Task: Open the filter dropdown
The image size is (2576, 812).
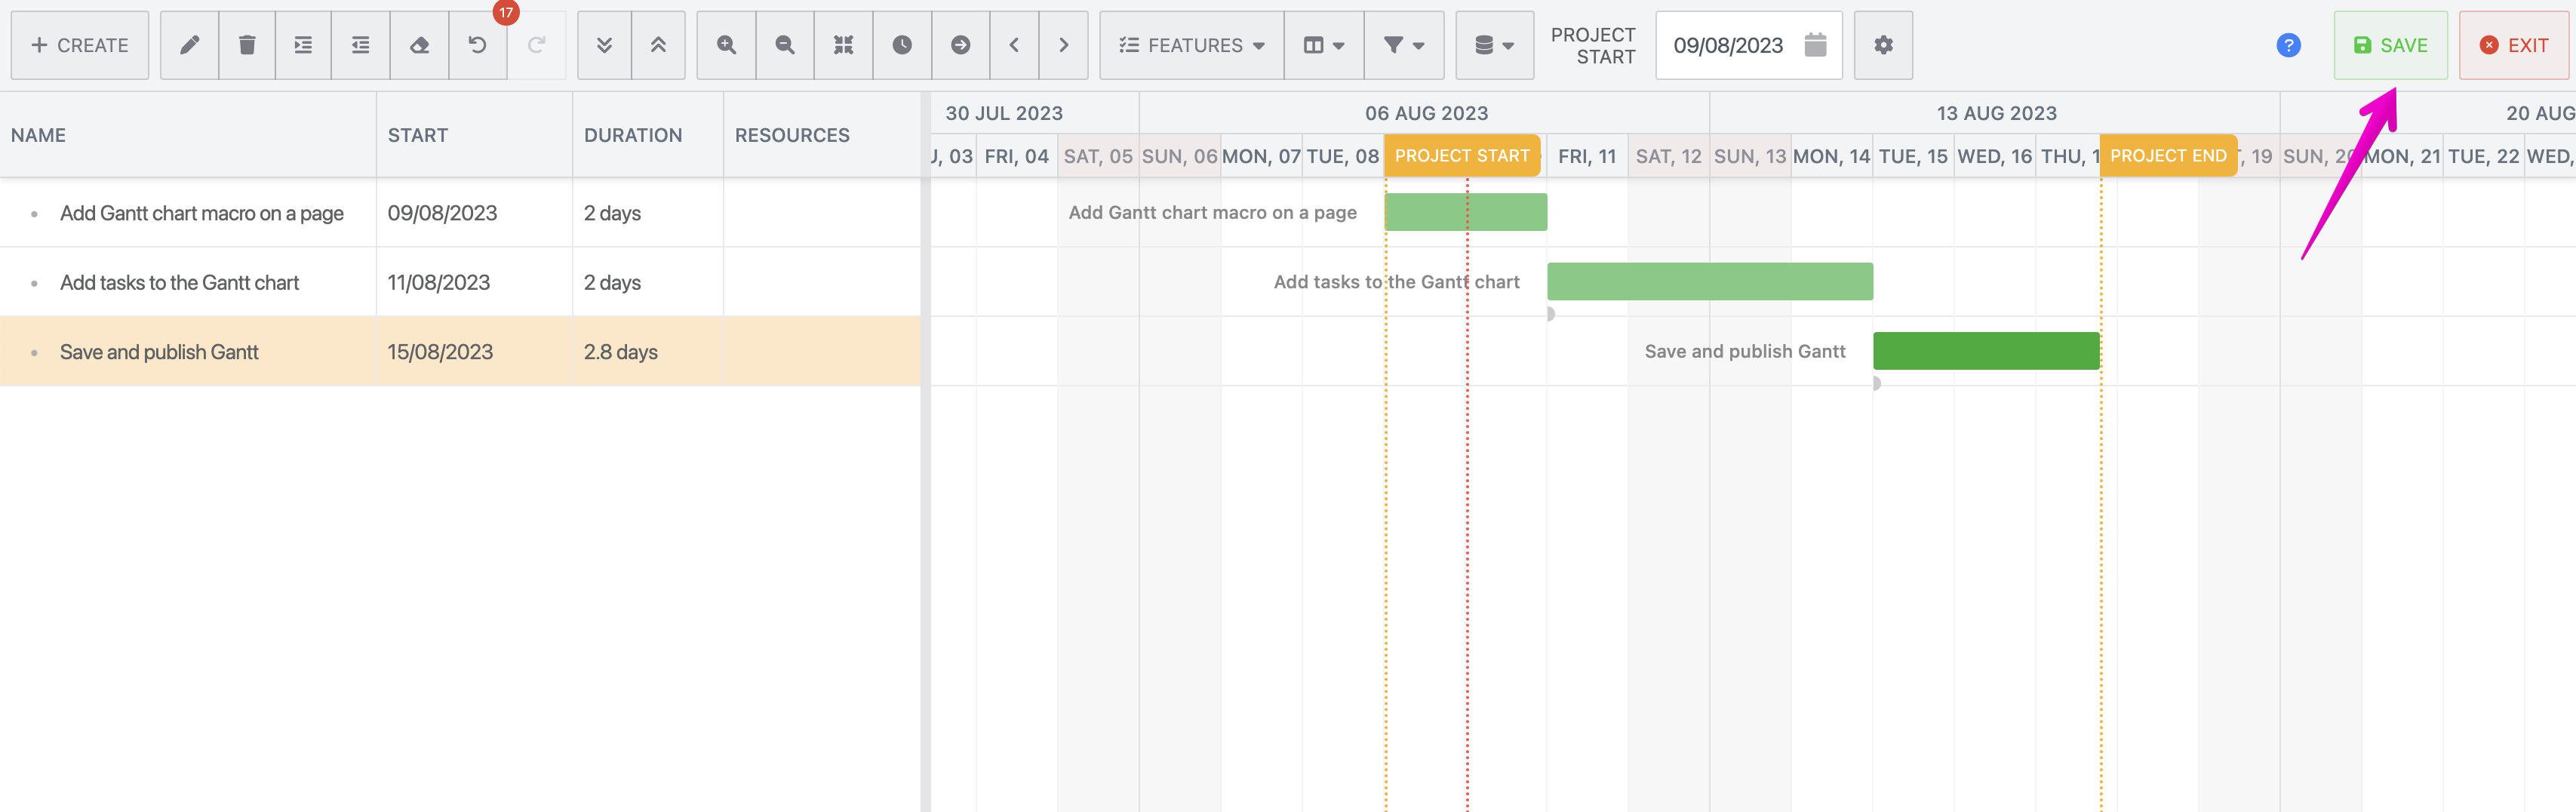Action: [x=1403, y=45]
